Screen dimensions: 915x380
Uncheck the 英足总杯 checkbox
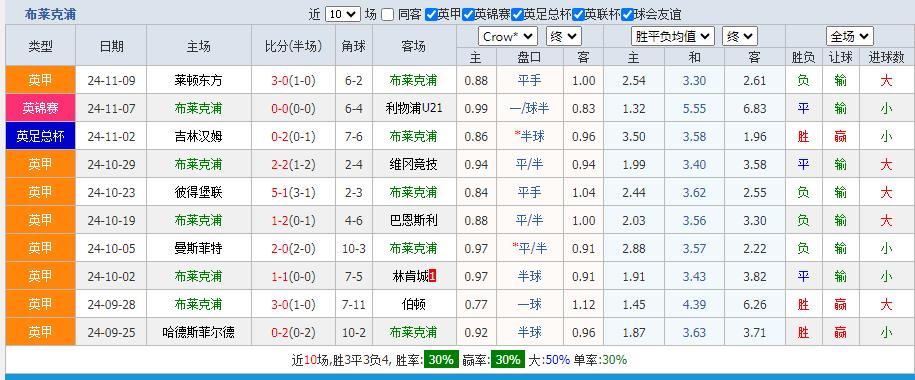(517, 15)
